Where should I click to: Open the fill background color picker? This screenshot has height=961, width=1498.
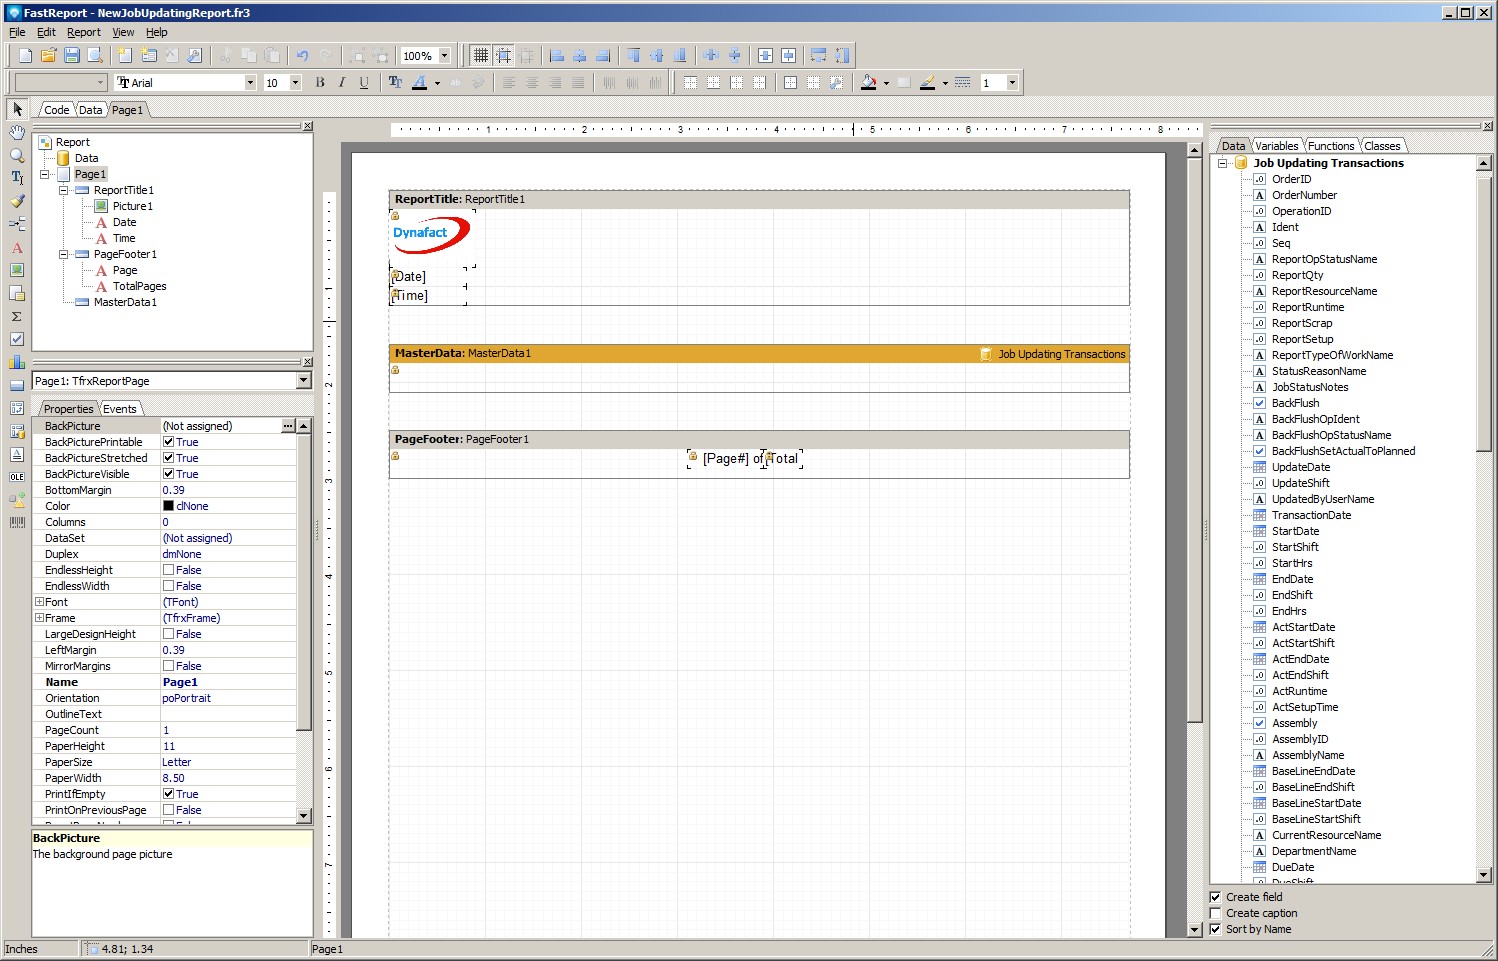coord(868,83)
